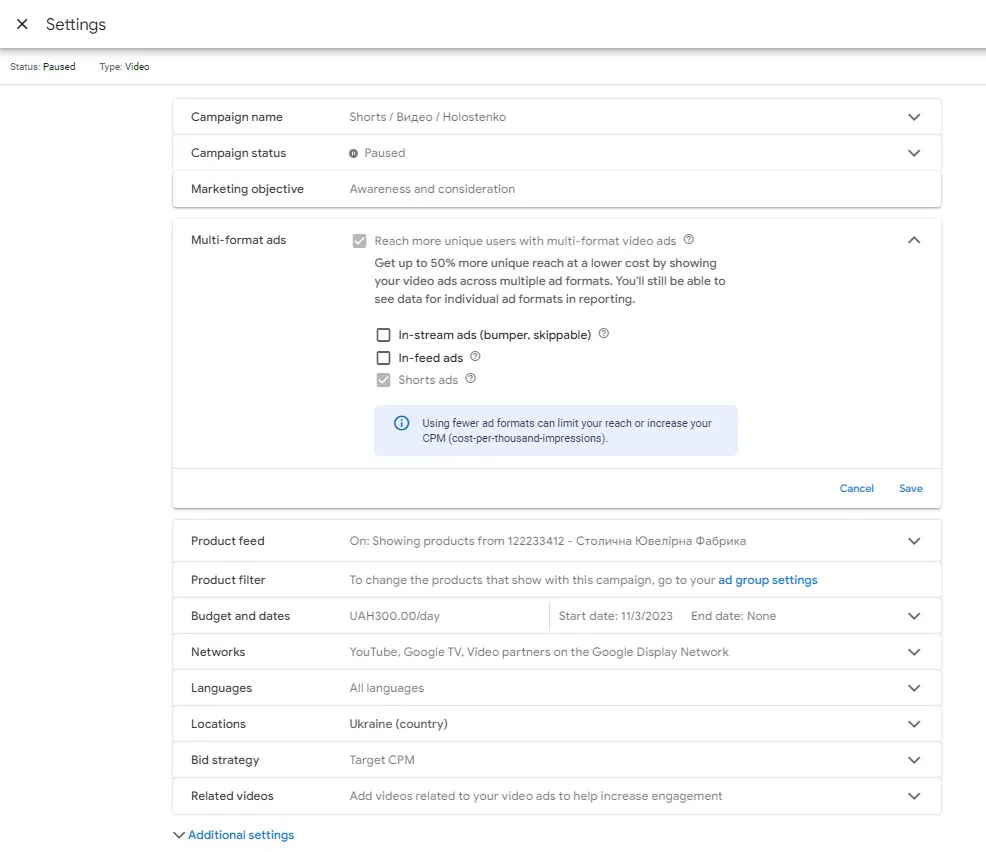Click Type: Video label in header
The width and height of the screenshot is (986, 852).
point(124,67)
